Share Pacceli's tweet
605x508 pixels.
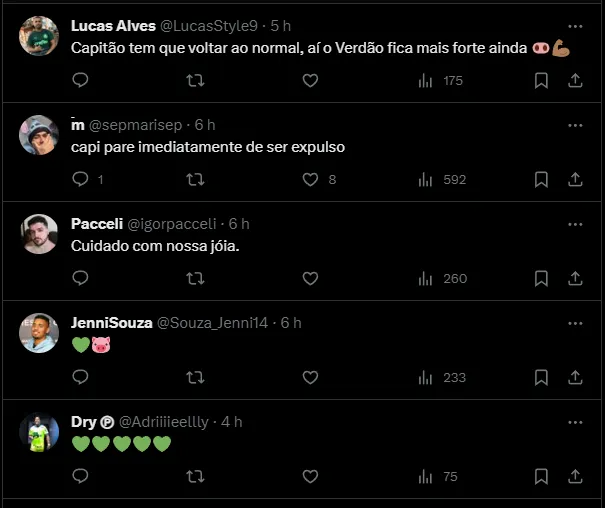[575, 278]
